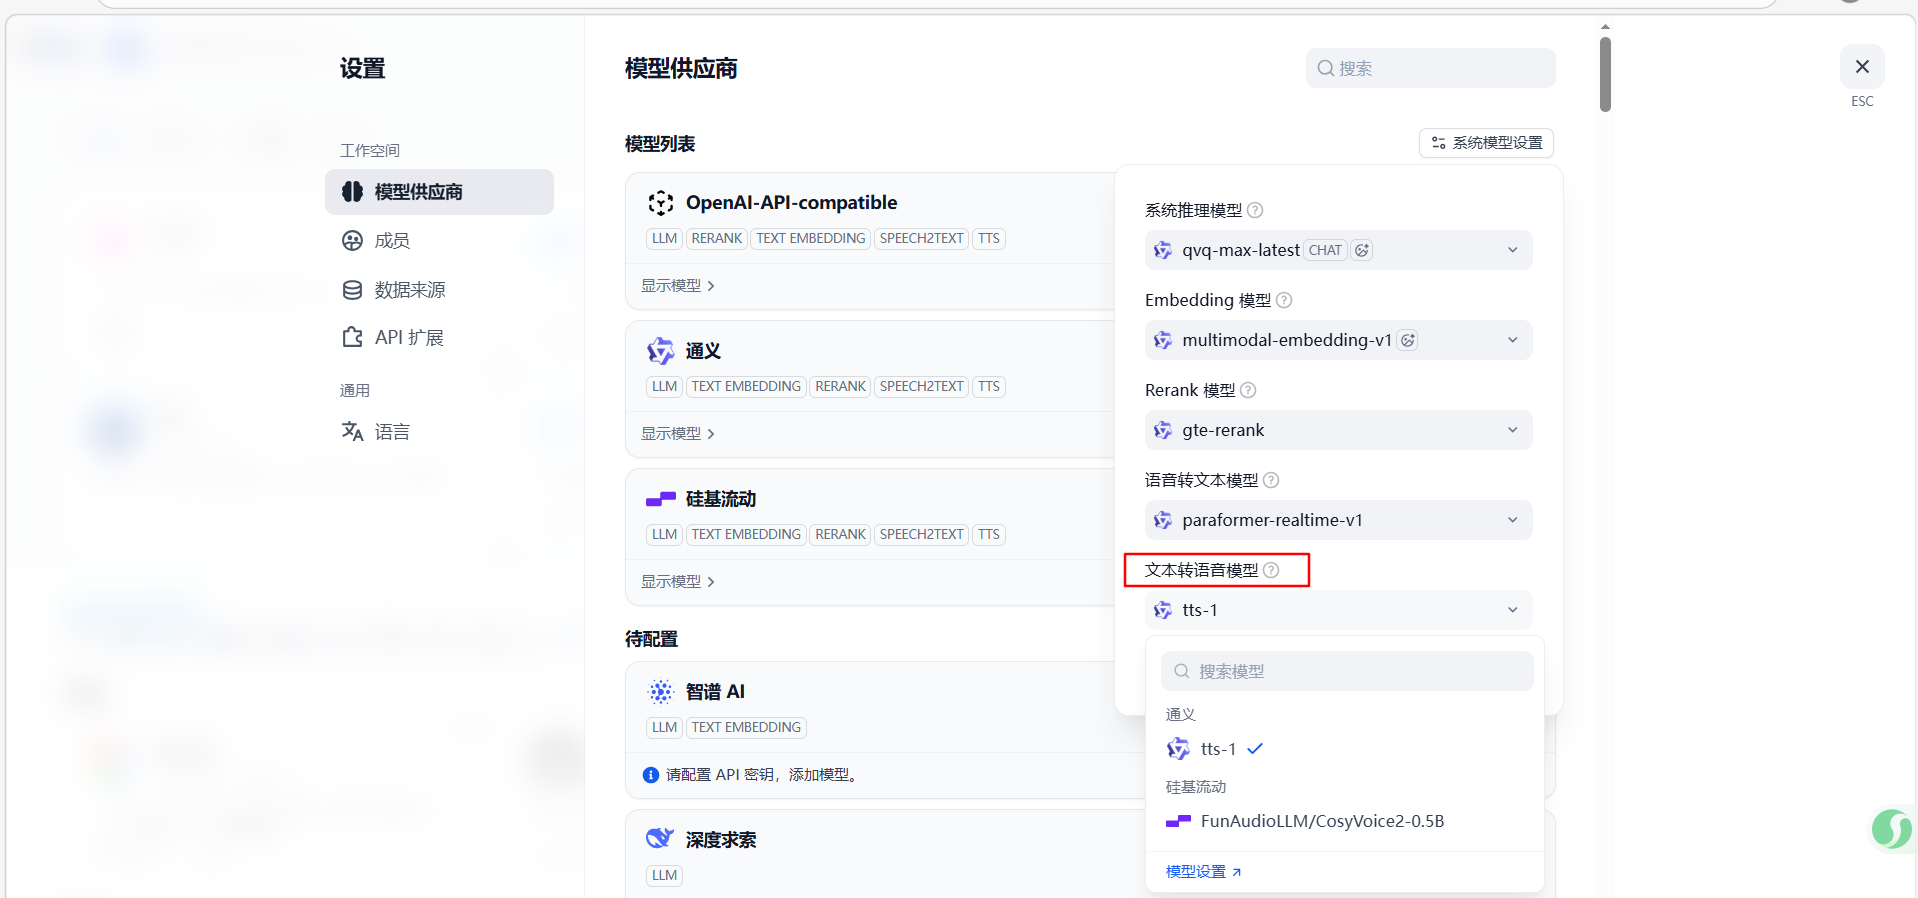Viewport: 1918px width, 898px height.
Task: Click the 语言 translate icon
Action: point(352,432)
